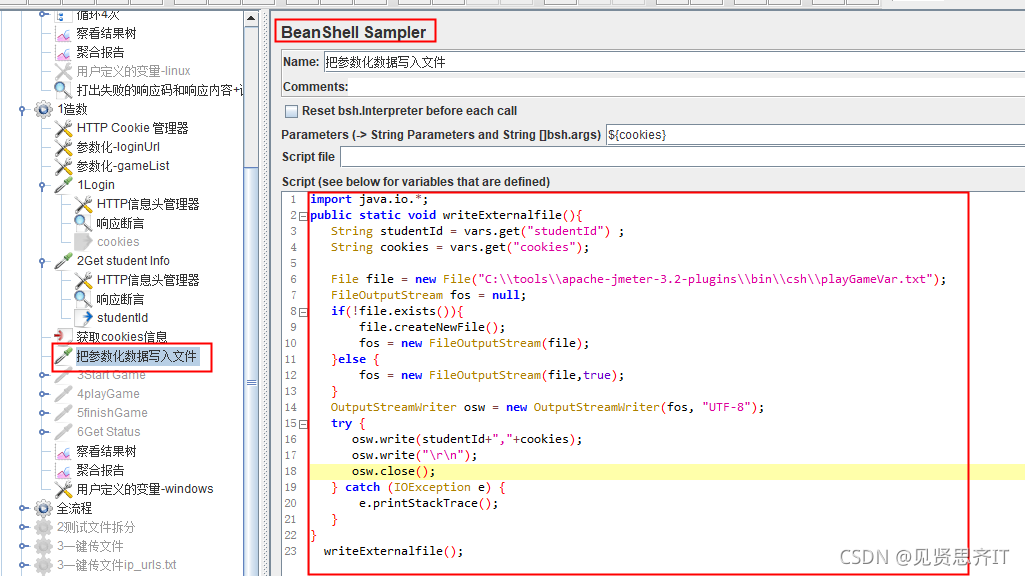Select the disabled 4playGame sampler
The image size is (1025, 576).
coord(108,393)
